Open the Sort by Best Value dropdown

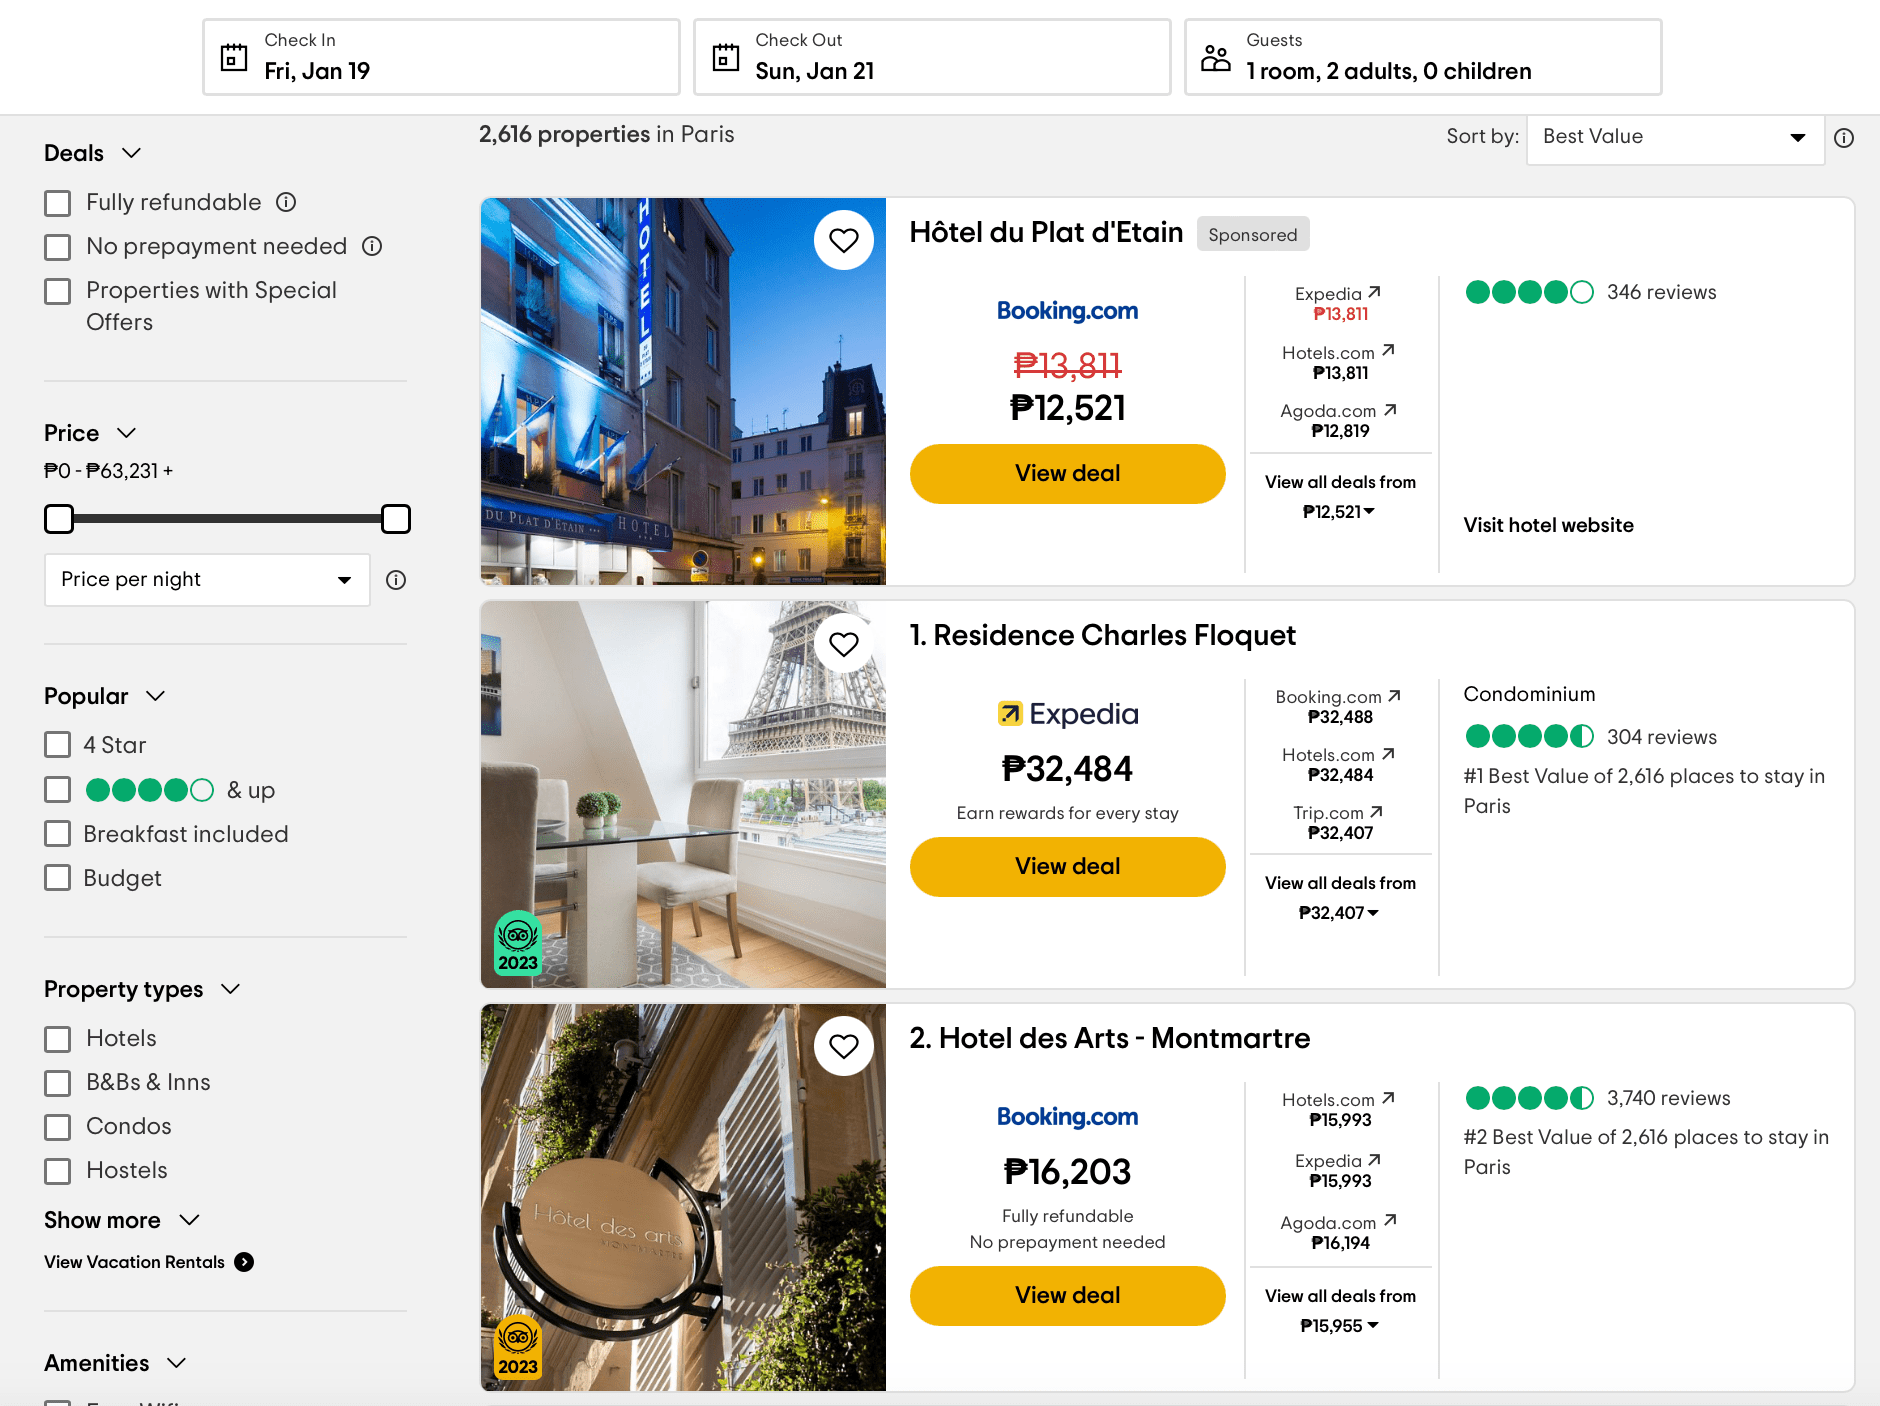[x=1675, y=137]
